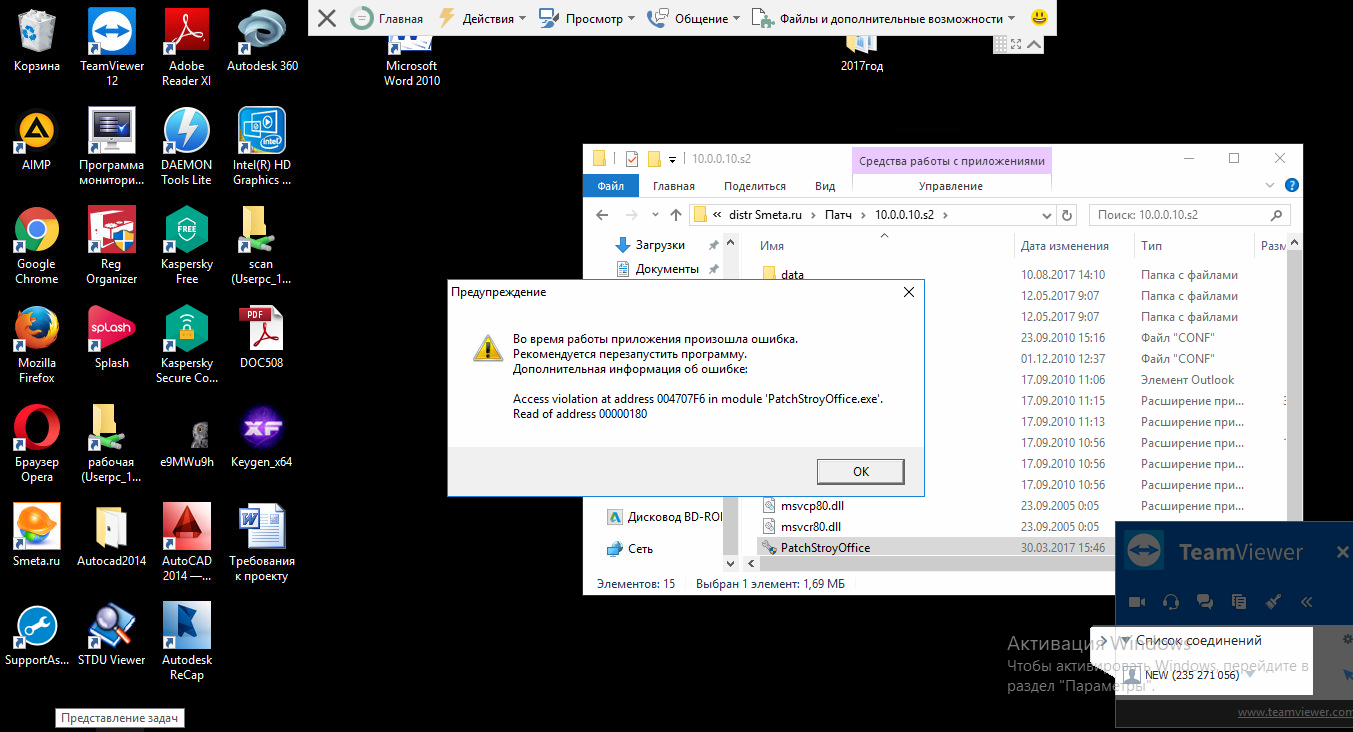The image size is (1353, 732).
Task: Select the STDU Viewer desktop icon
Action: click(x=112, y=634)
